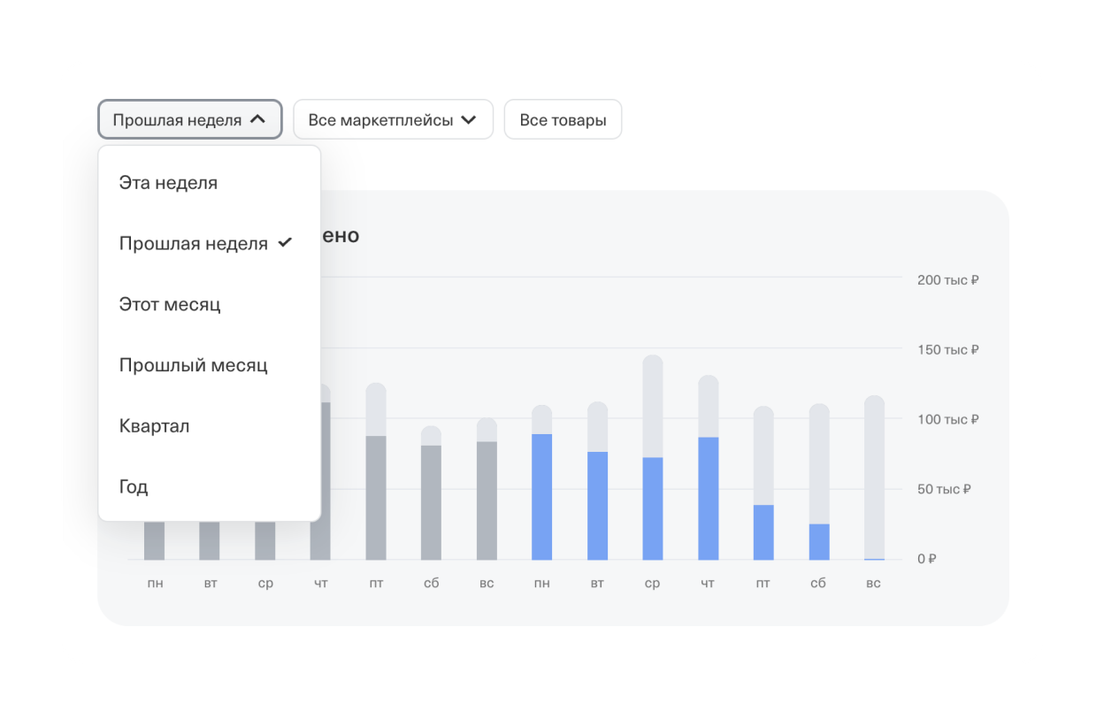Choose Год from the dropdown list
The width and height of the screenshot is (1104, 725).
click(x=134, y=487)
